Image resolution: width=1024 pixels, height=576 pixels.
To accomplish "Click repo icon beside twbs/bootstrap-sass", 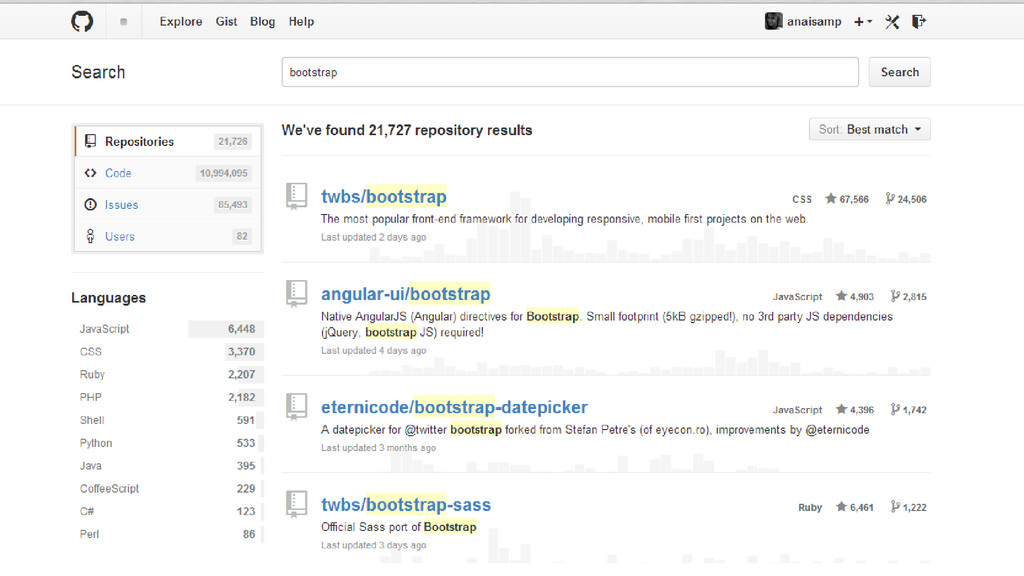I will coord(296,504).
